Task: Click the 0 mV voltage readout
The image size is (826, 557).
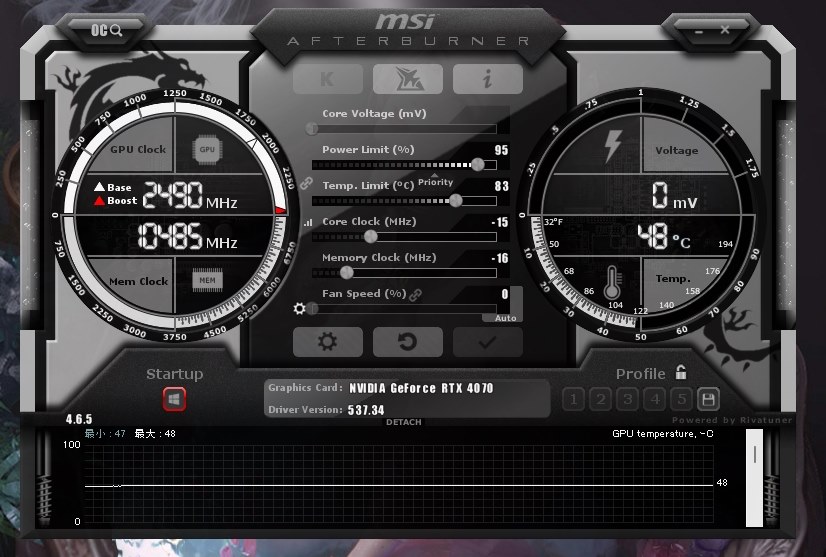Action: pos(675,196)
